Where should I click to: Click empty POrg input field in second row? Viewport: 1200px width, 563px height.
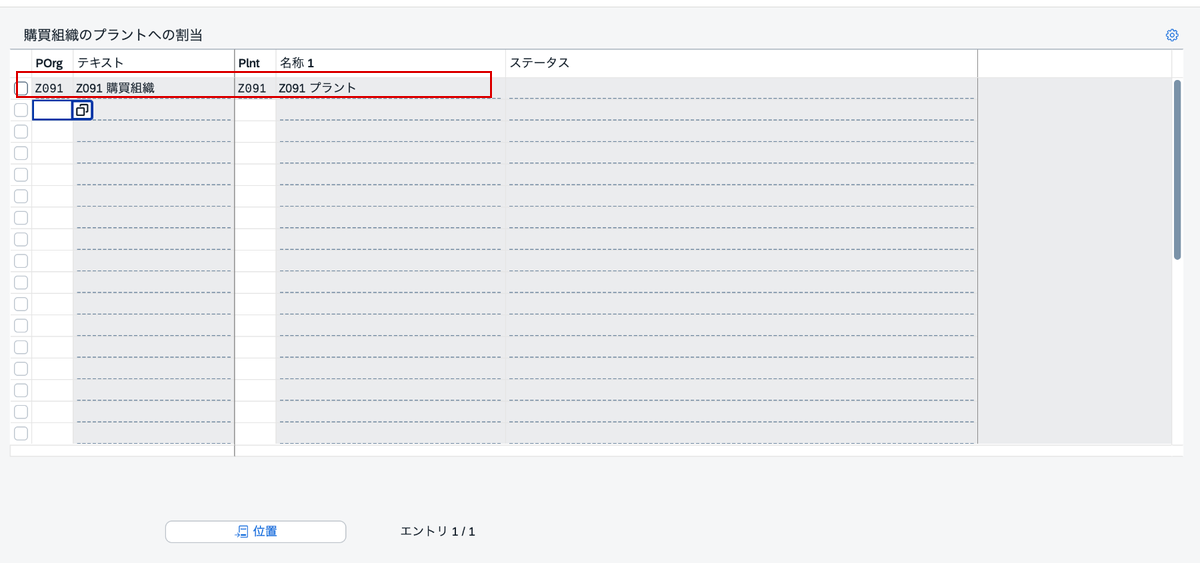pos(53,110)
